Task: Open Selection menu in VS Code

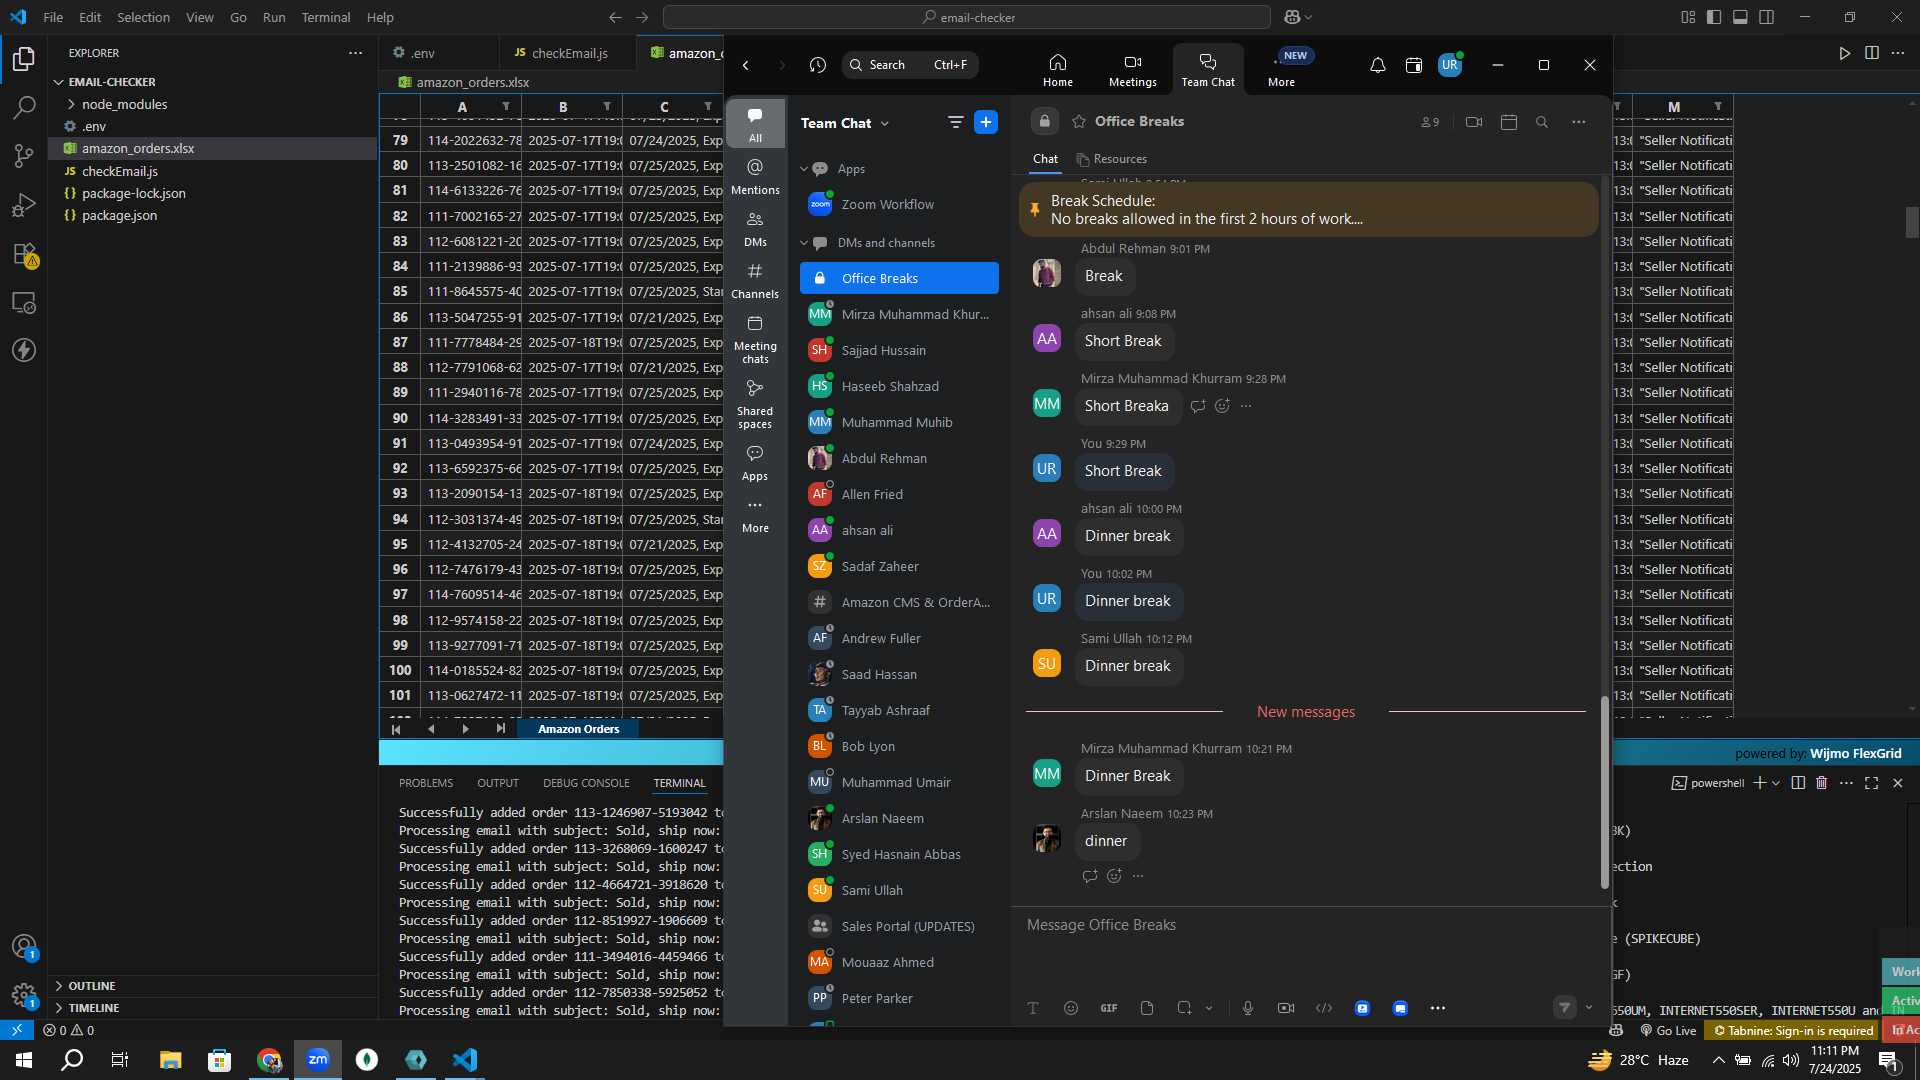Action: pos(143,17)
